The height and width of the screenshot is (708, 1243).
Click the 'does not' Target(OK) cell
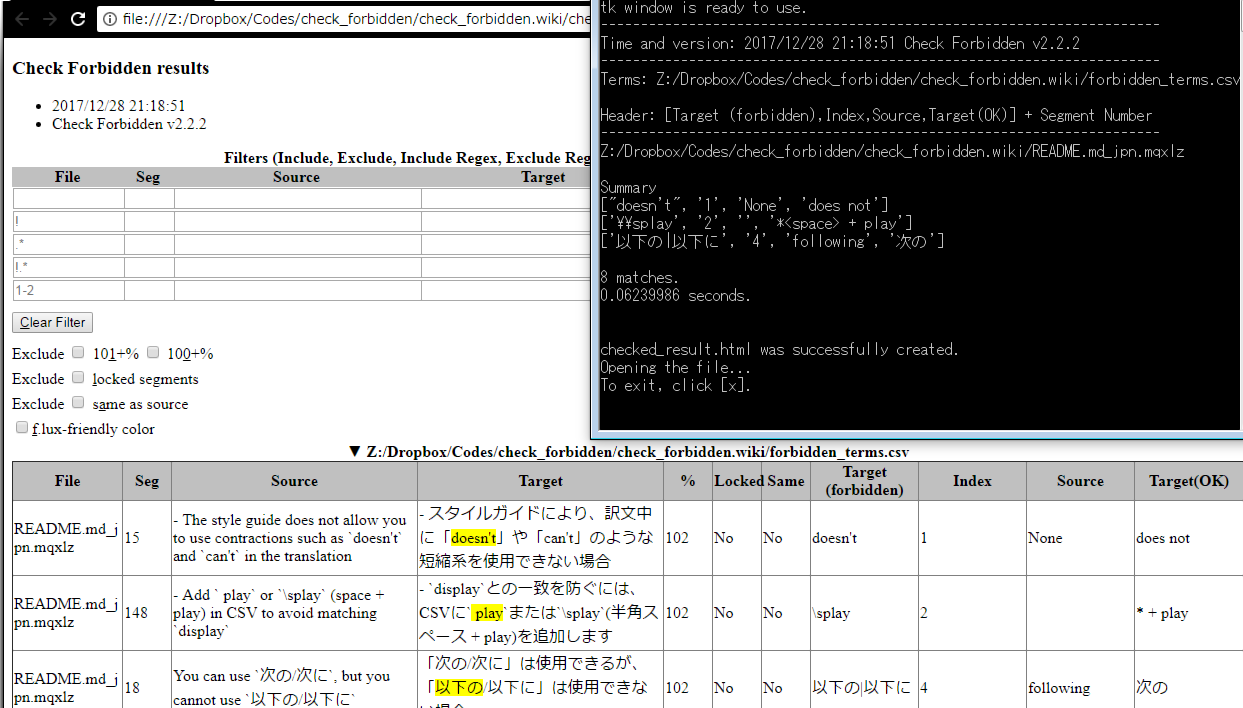(x=1188, y=538)
